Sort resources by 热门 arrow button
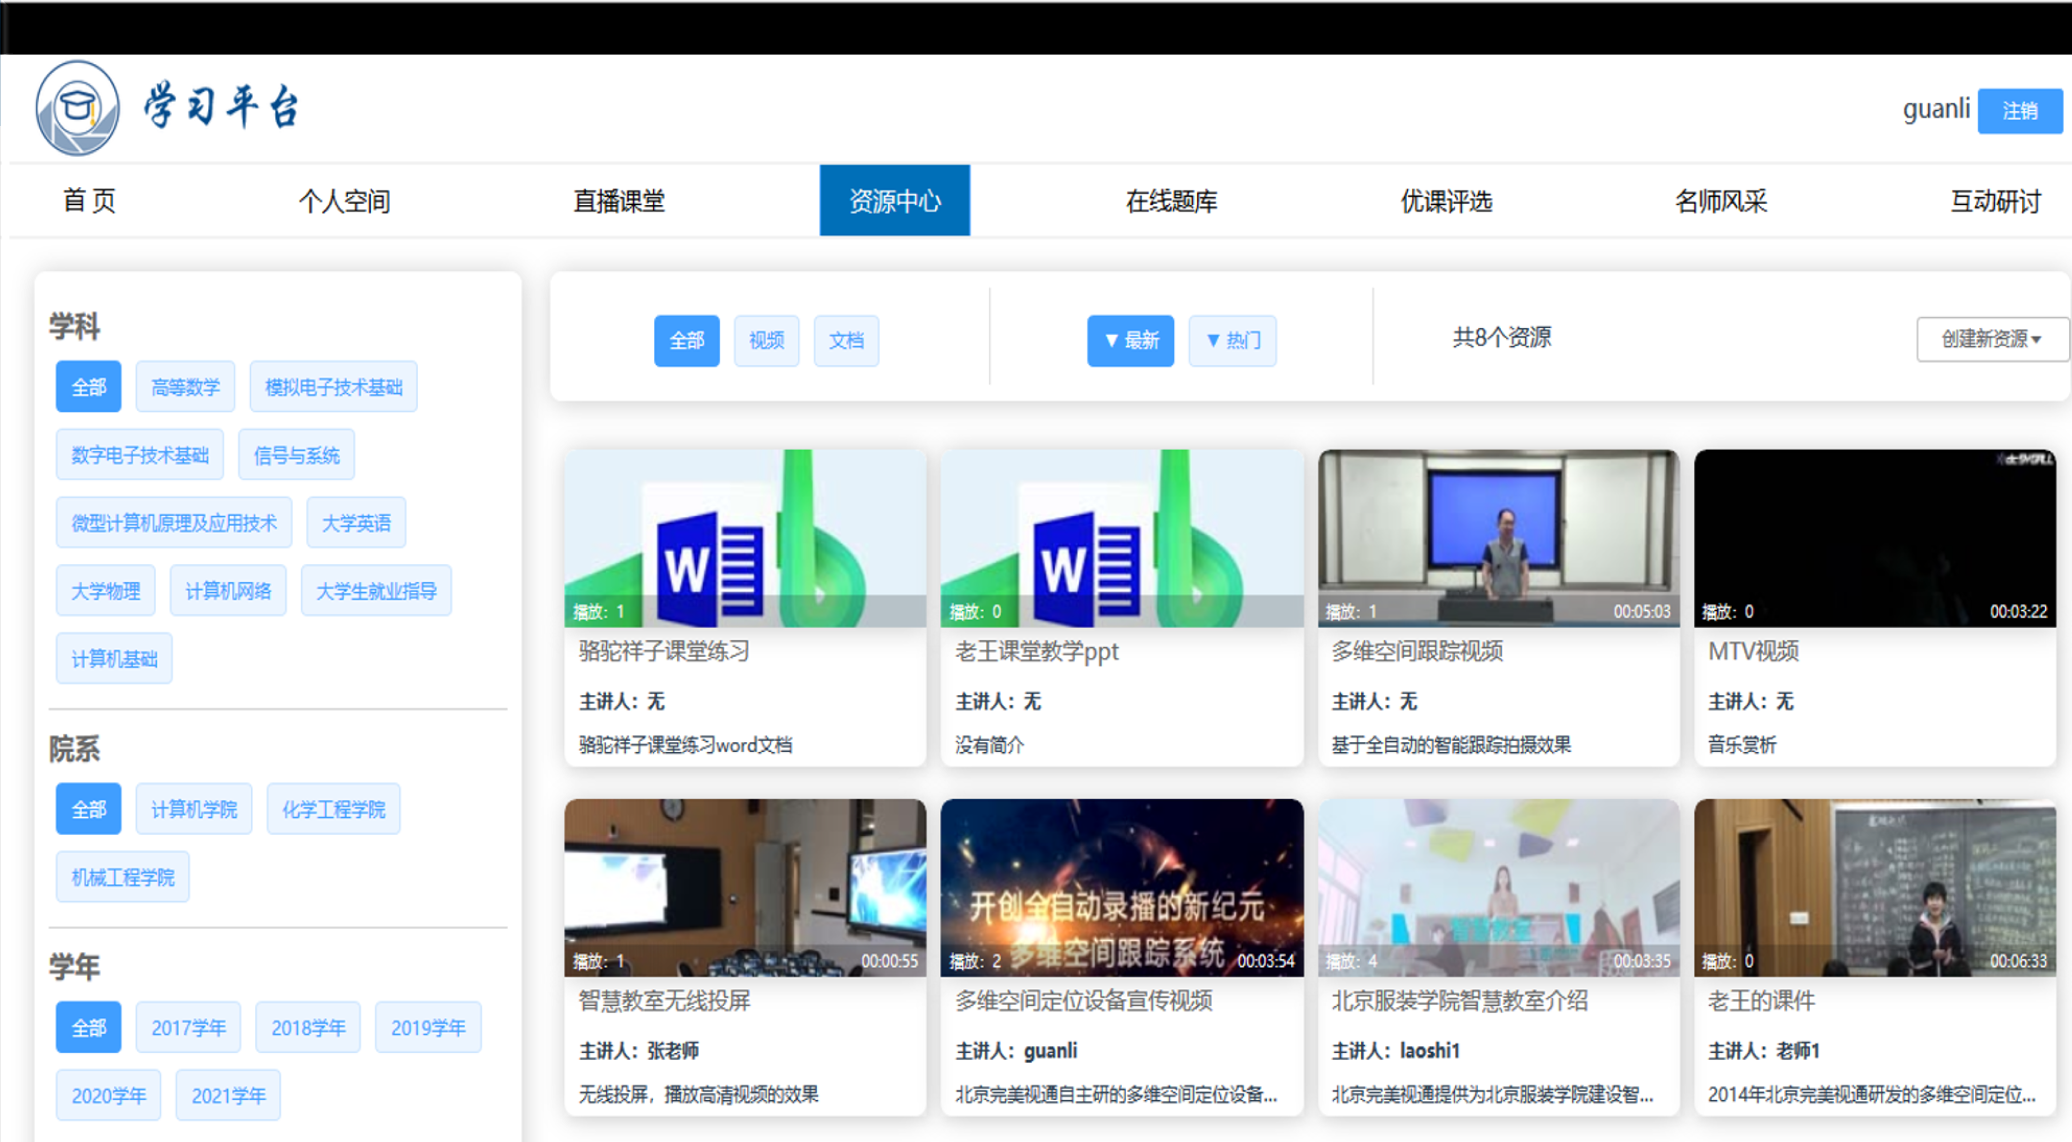Image resolution: width=2072 pixels, height=1142 pixels. pos(1232,341)
